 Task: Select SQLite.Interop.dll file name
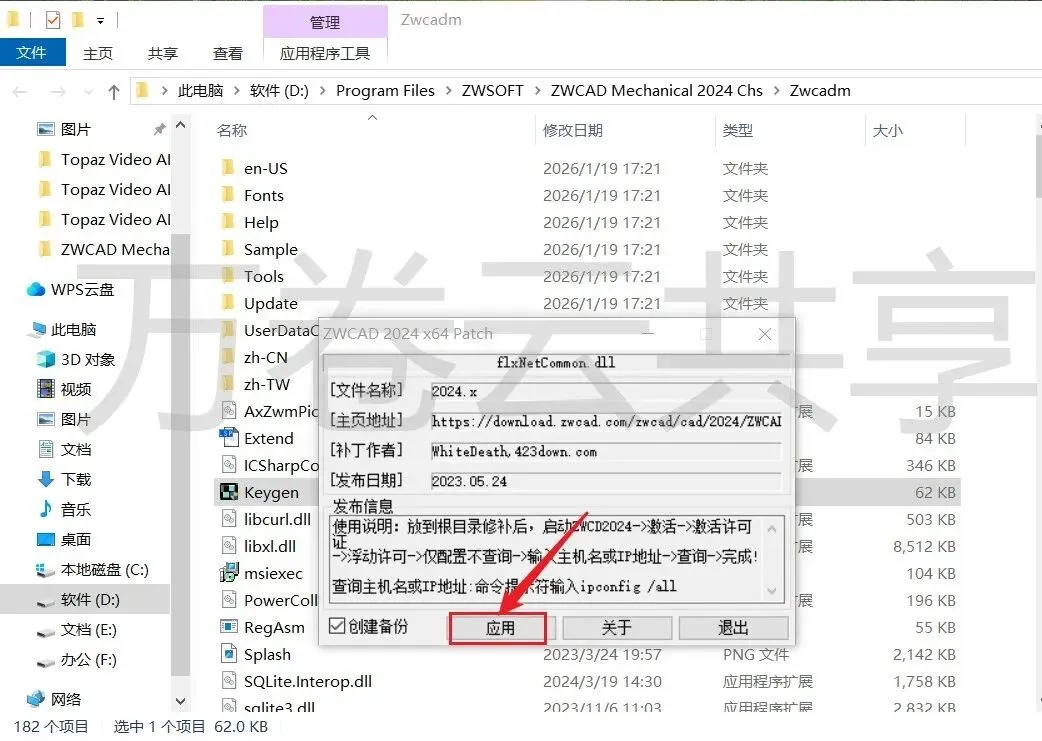click(308, 681)
